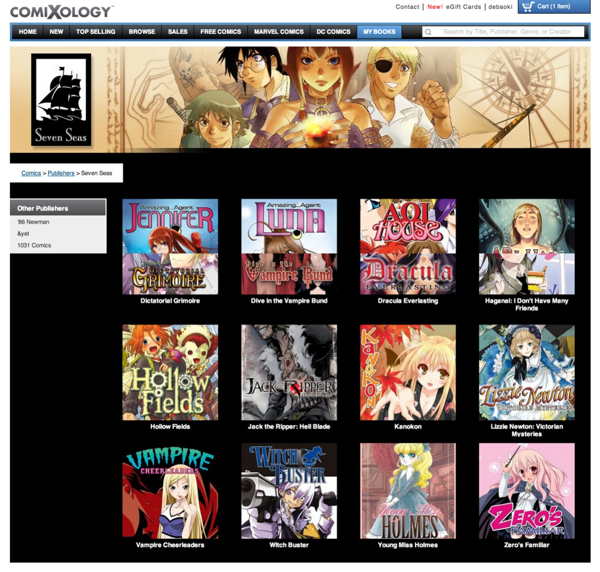Open the Free Comics tab
The image size is (600, 572).
[220, 32]
